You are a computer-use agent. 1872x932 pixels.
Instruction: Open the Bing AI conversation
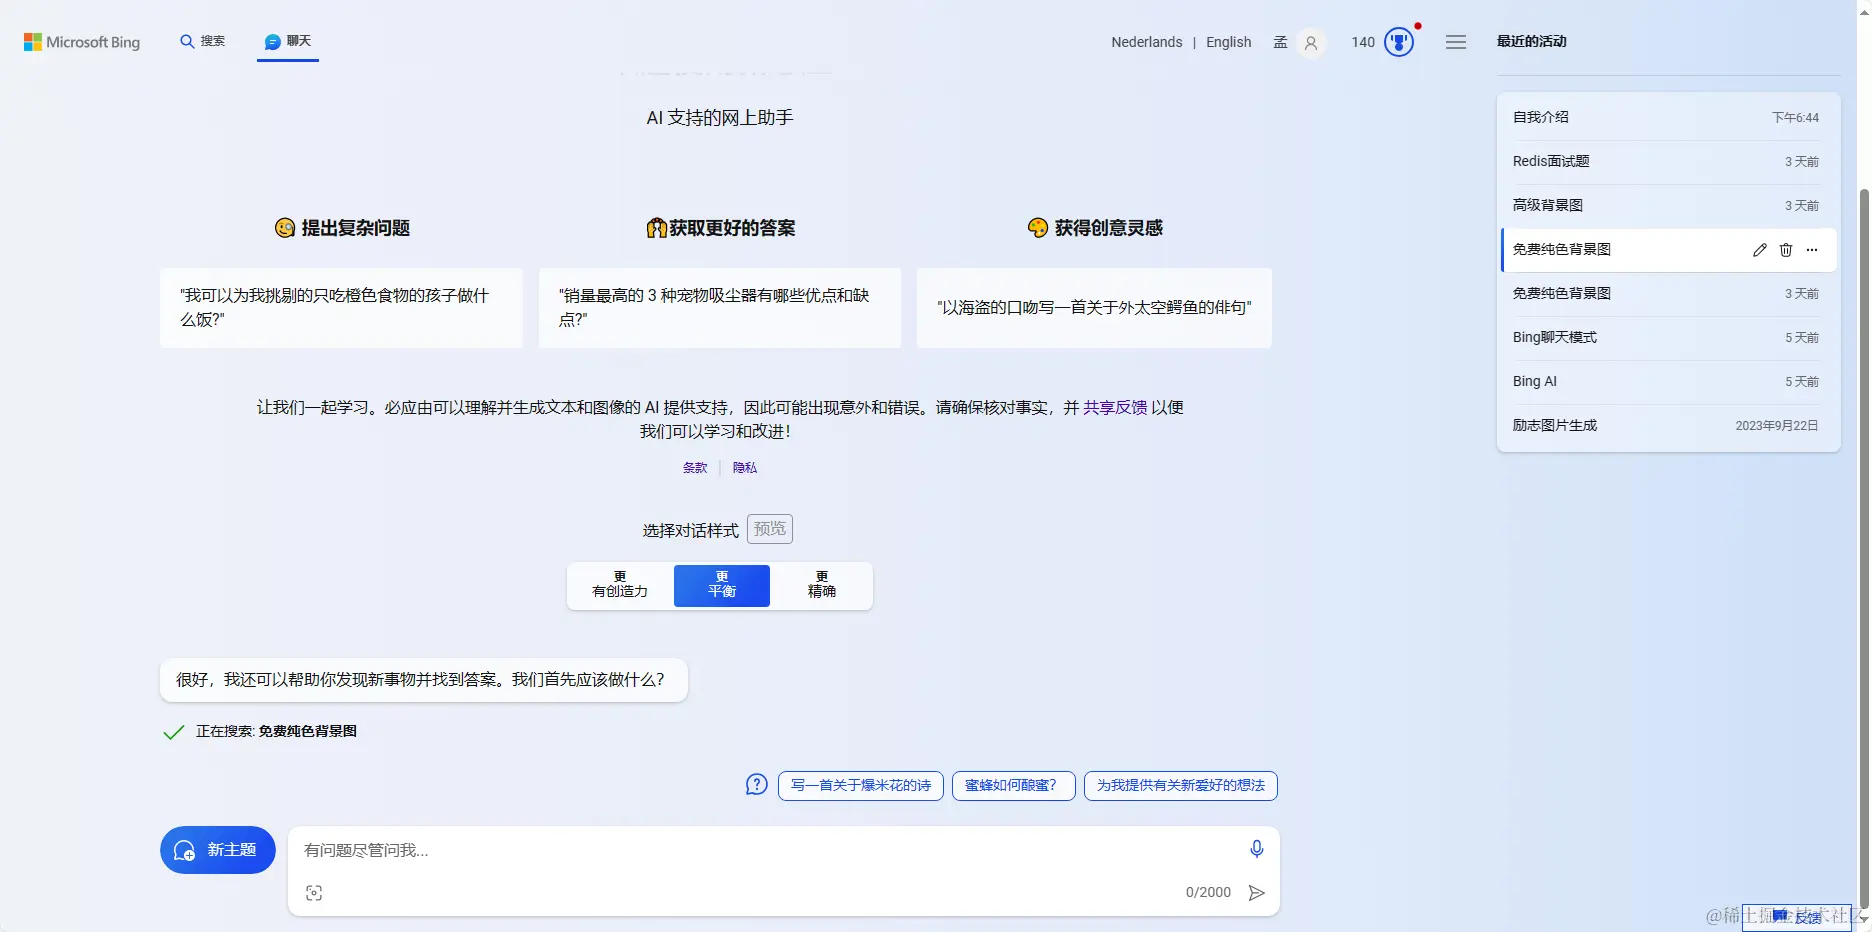1667,381
